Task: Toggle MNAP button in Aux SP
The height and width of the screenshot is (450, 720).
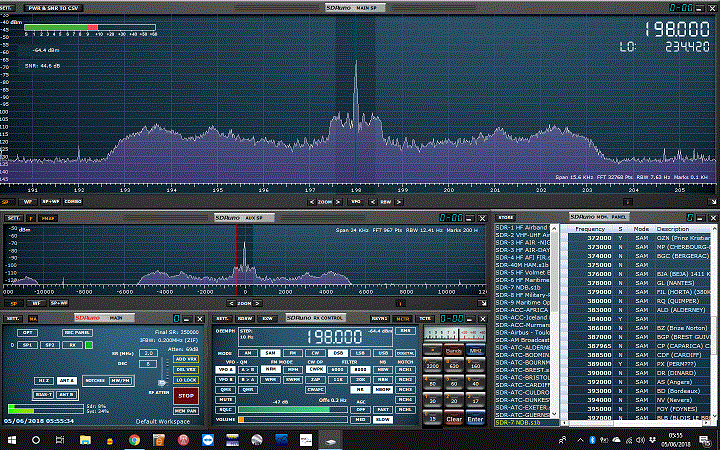Action: click(48, 218)
